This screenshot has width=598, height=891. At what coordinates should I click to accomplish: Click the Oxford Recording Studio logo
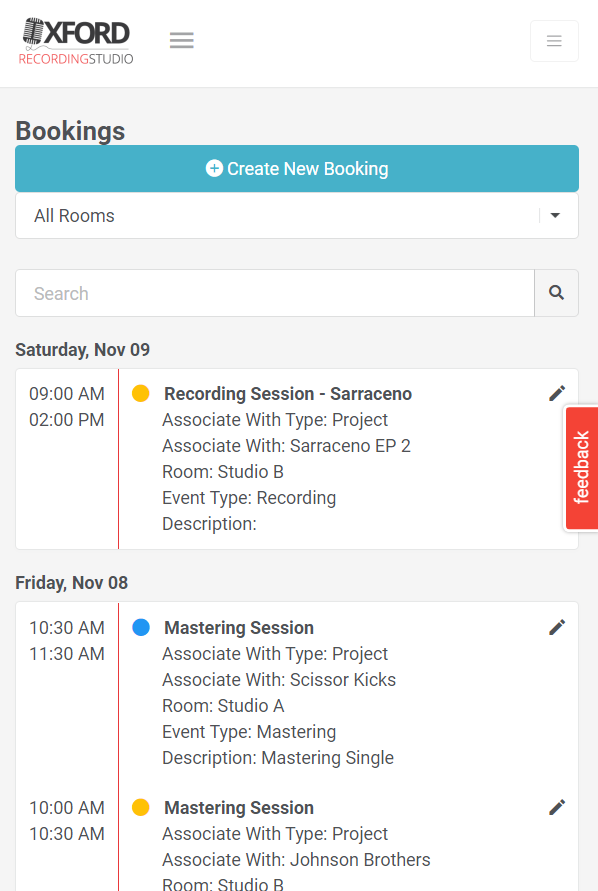[76, 41]
